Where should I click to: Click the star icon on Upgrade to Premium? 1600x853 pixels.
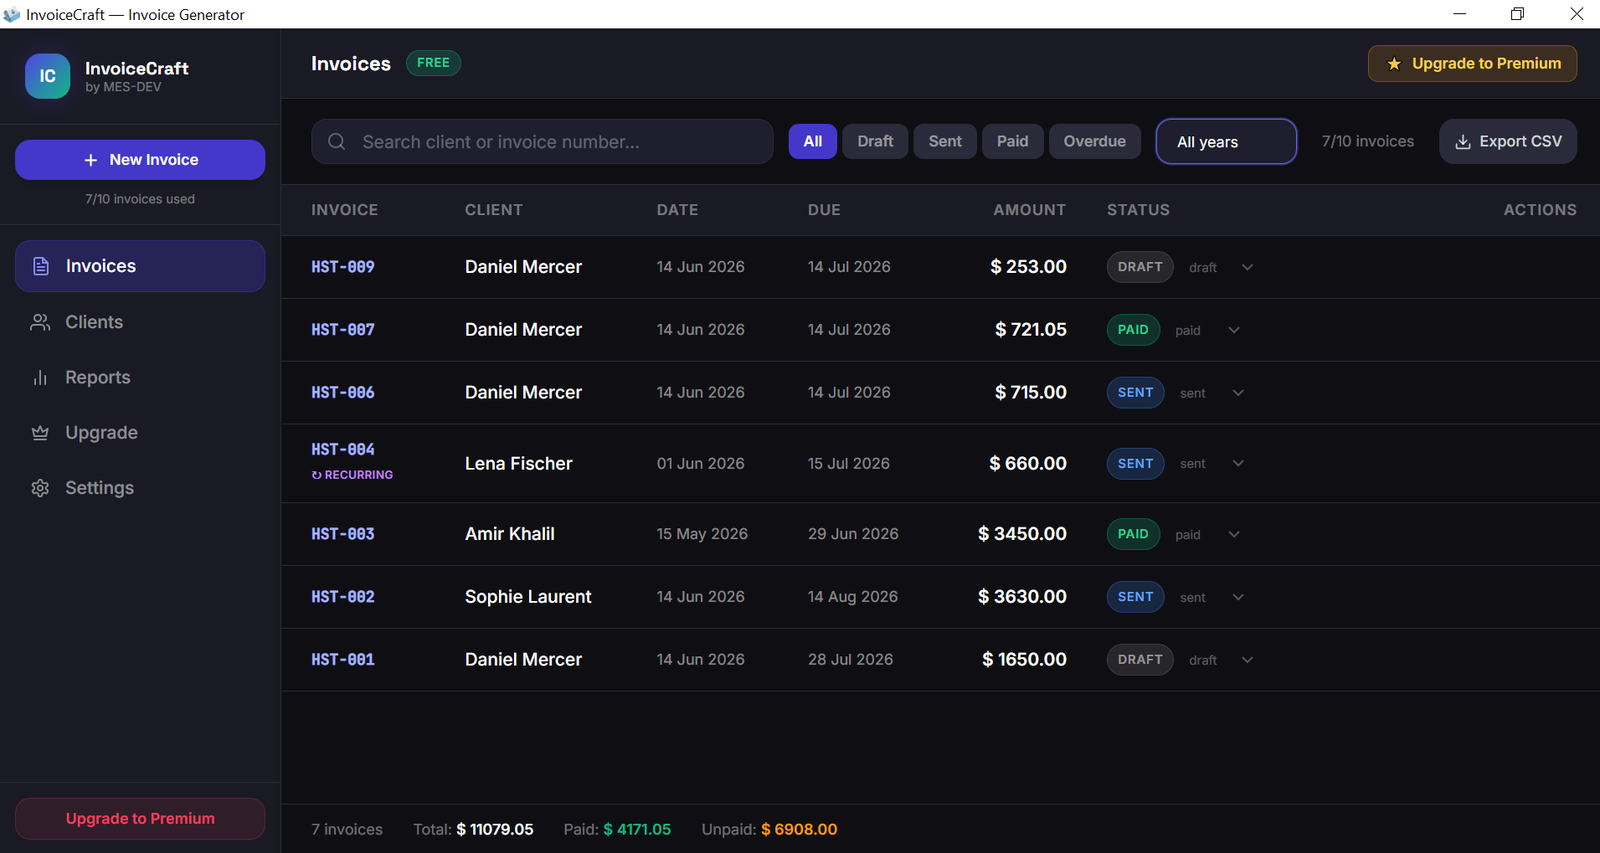coord(1394,64)
